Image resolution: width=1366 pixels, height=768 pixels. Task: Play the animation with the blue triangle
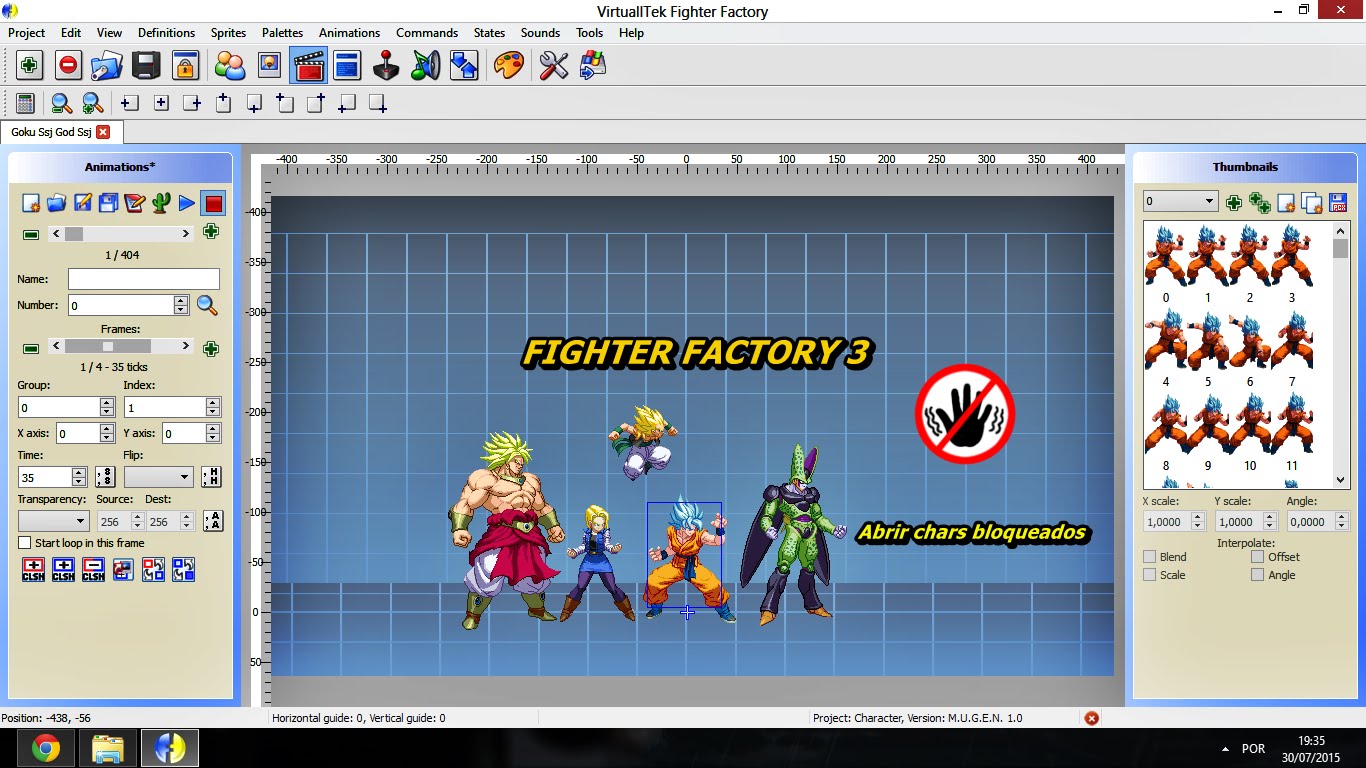click(x=187, y=203)
